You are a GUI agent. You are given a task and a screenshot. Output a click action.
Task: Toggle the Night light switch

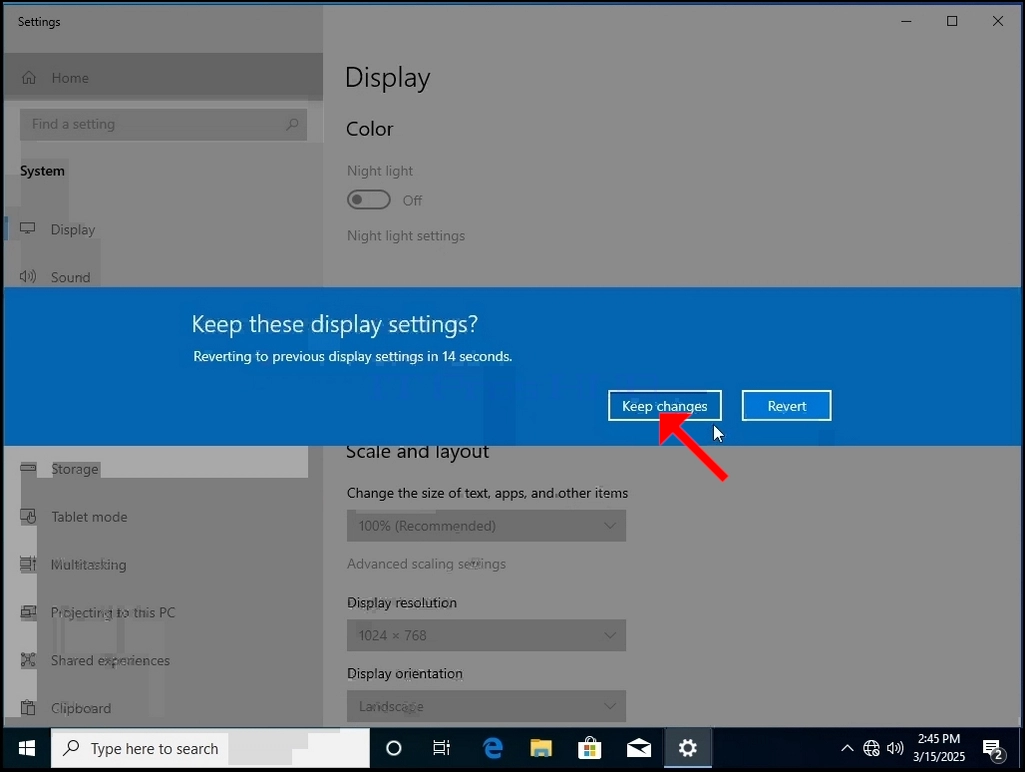pyautogui.click(x=369, y=200)
